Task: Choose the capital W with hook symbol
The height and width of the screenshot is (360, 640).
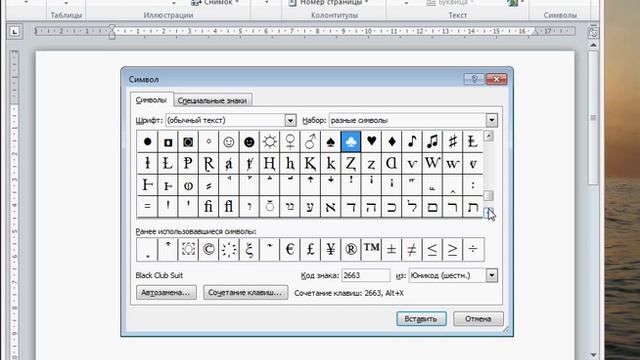Action: coord(433,163)
